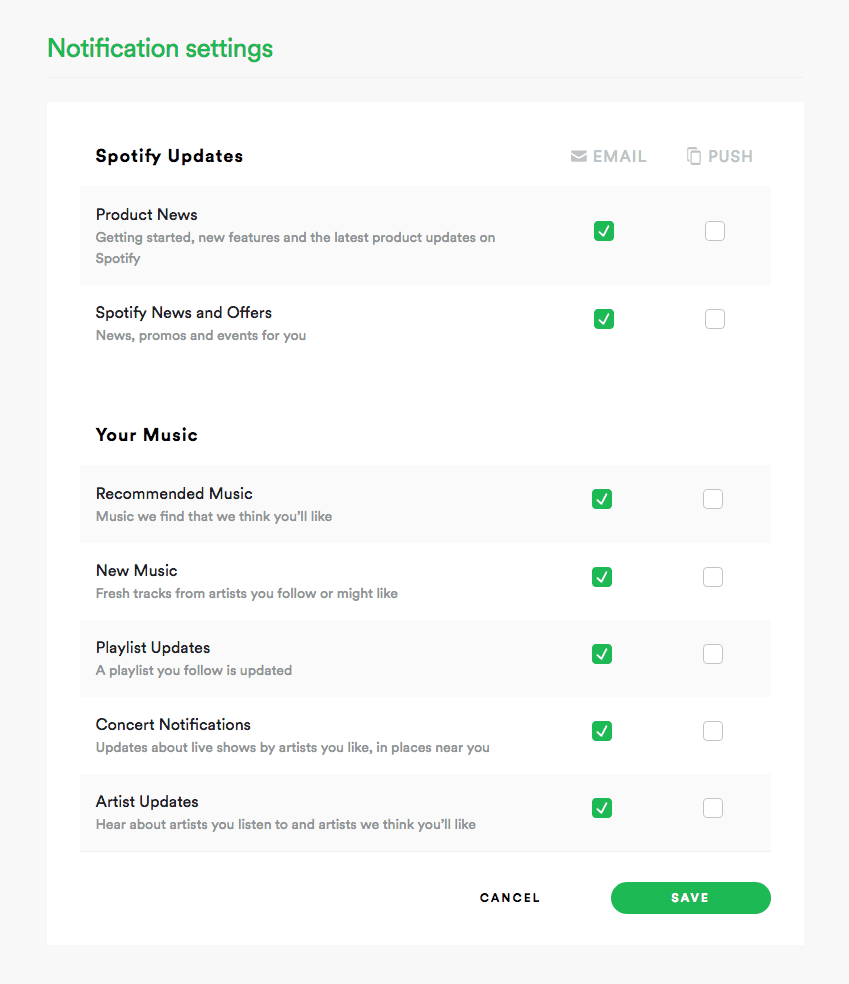Click the Playlist Updates label

coord(152,648)
